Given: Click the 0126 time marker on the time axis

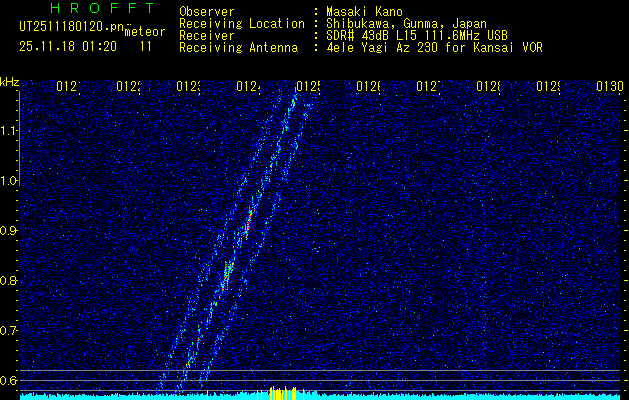Looking at the screenshot, I should pyautogui.click(x=368, y=87).
